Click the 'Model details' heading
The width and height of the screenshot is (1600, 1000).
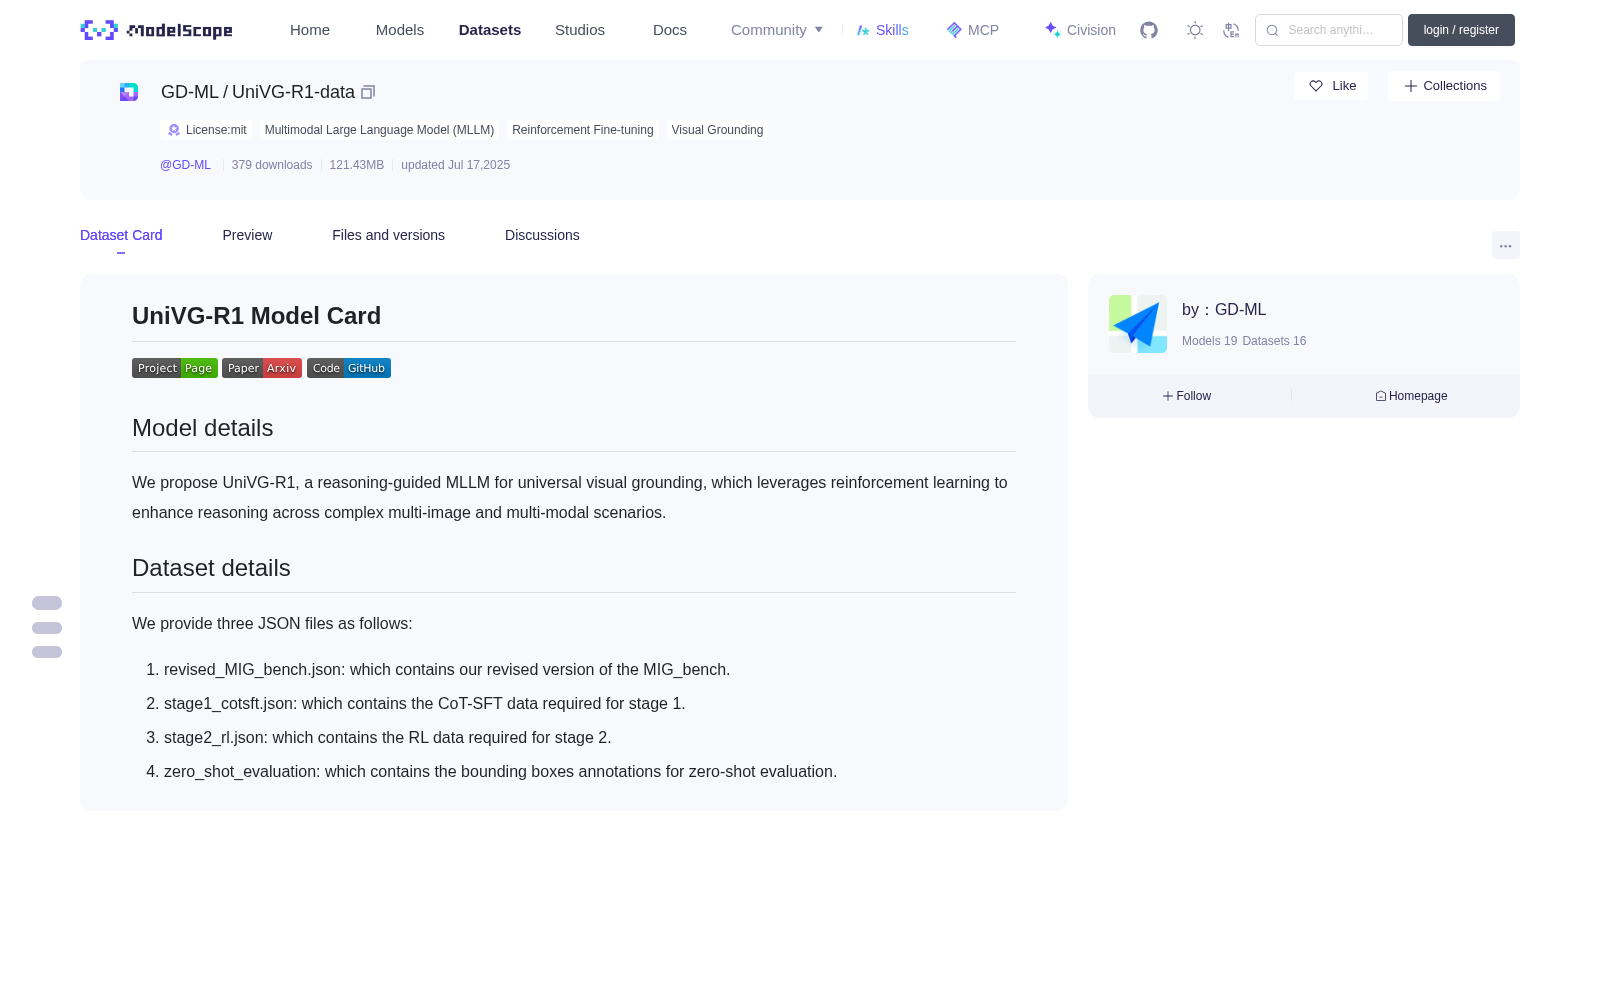pyautogui.click(x=202, y=428)
